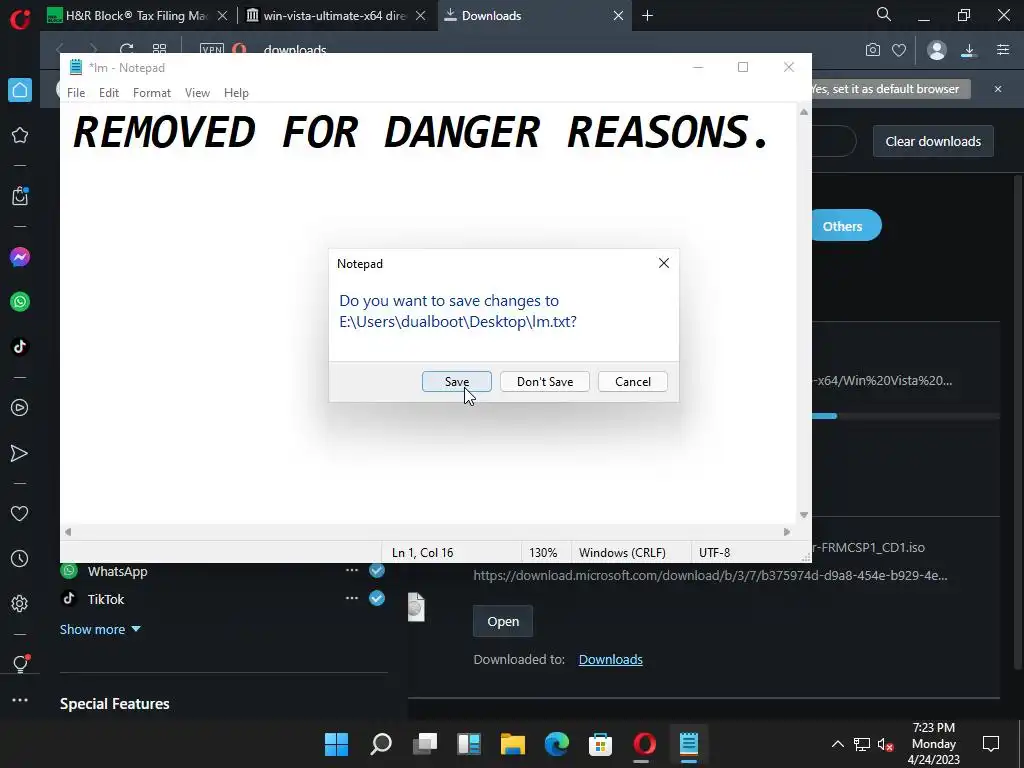1024x768 pixels.
Task: Open WhatsApp row three-dot options
Action: point(351,570)
